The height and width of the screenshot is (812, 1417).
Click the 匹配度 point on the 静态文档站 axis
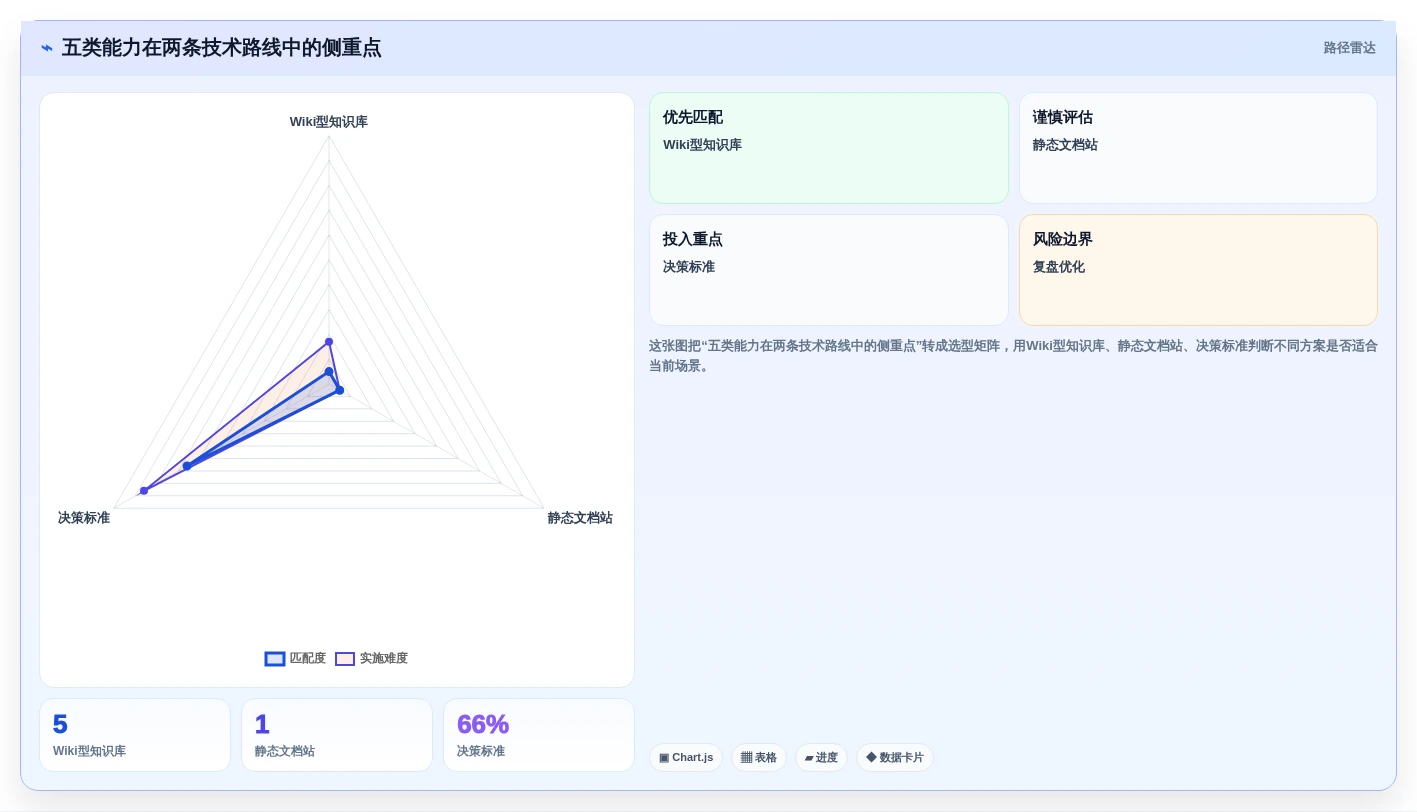coord(340,390)
